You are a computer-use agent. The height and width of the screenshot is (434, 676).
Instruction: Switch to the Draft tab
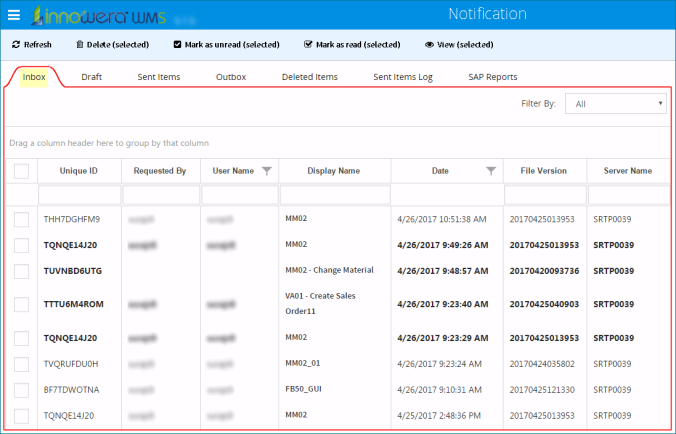pos(91,77)
